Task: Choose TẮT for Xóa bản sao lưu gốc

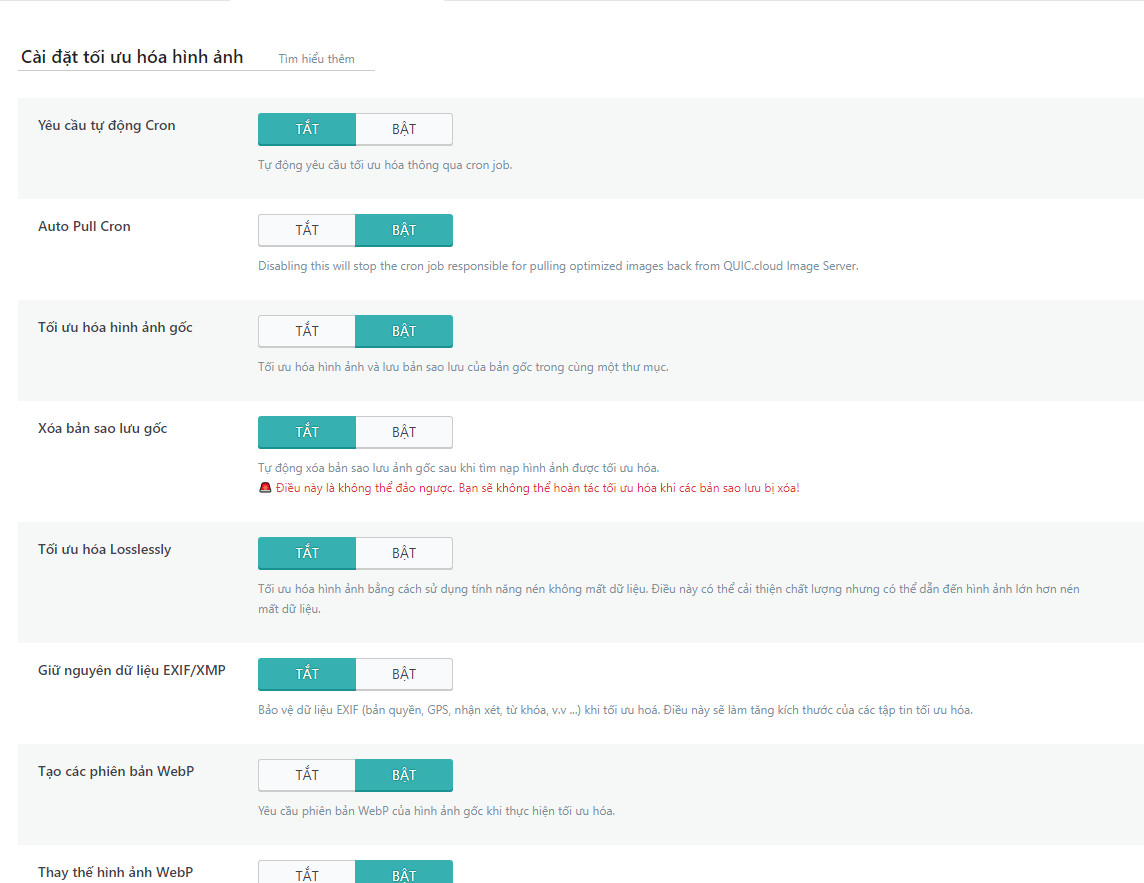Action: [307, 432]
